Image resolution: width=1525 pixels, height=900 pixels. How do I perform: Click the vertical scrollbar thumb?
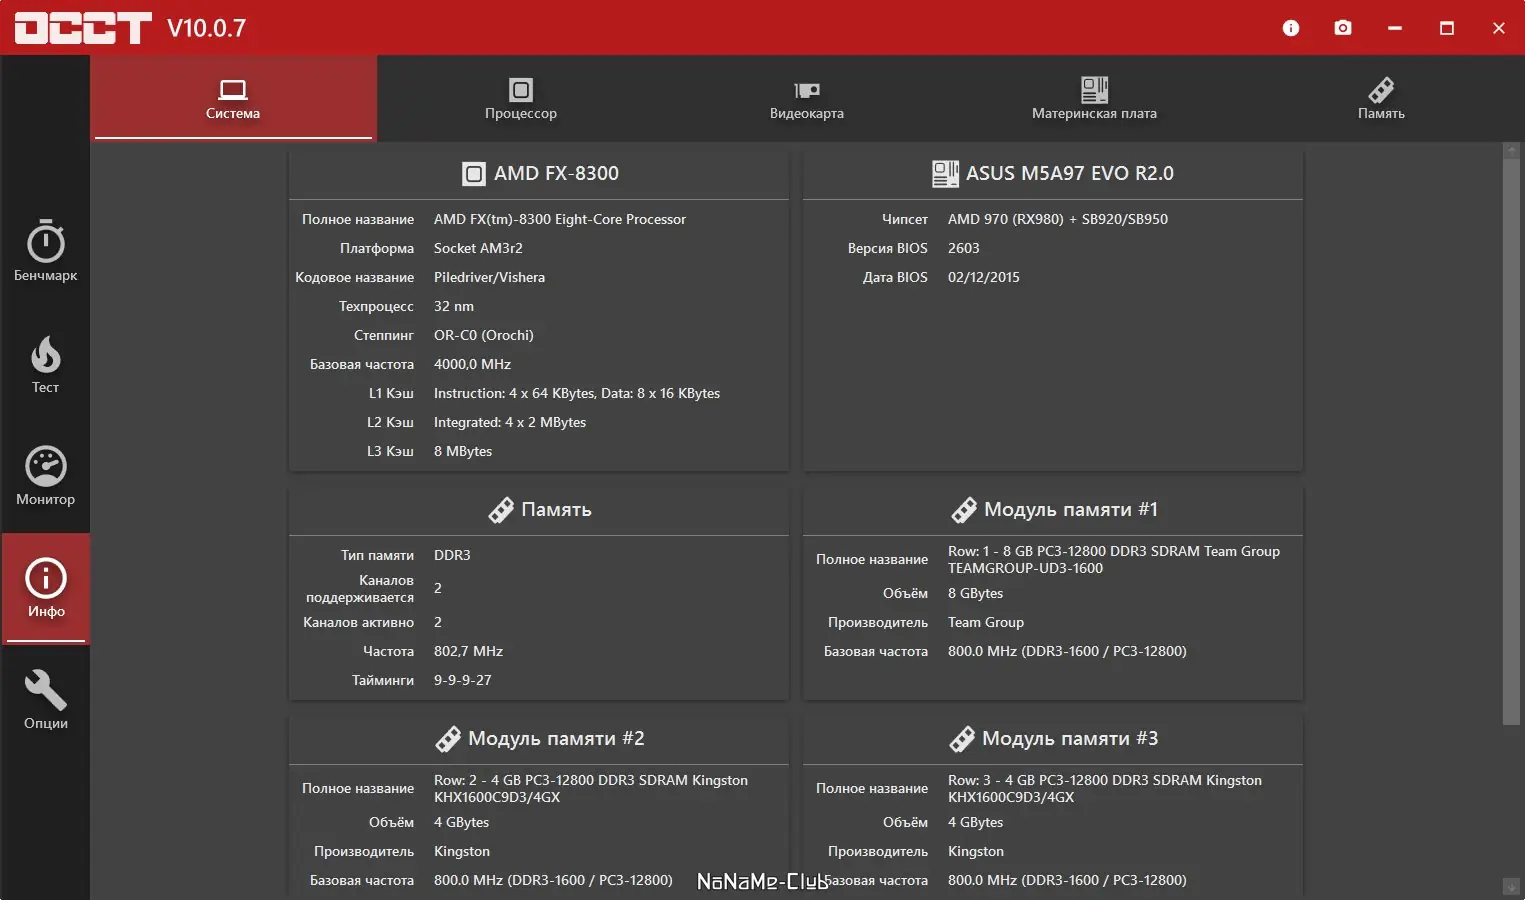1511,441
